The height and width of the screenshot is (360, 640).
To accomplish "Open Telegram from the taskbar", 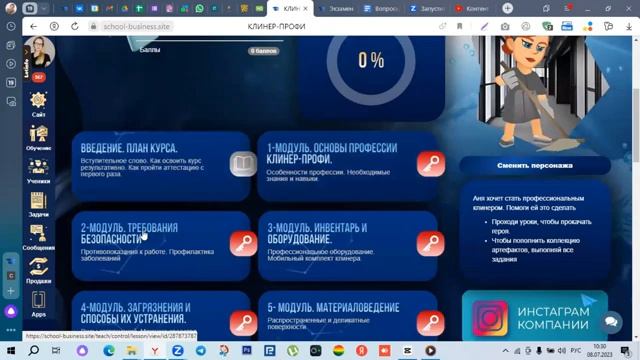I will (200, 351).
